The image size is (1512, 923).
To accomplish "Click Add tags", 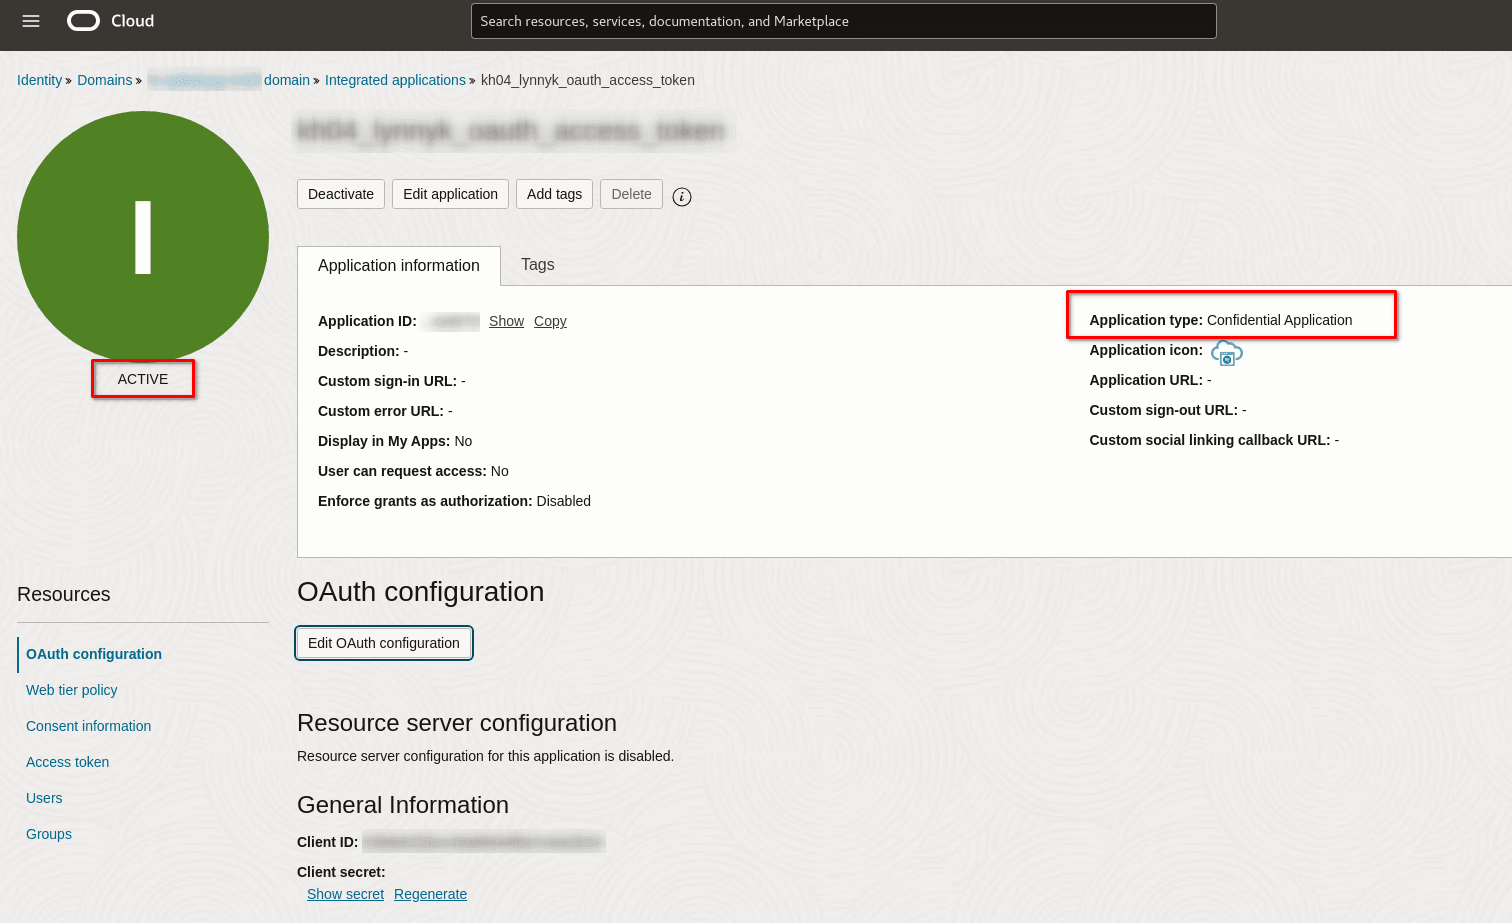I will point(554,194).
